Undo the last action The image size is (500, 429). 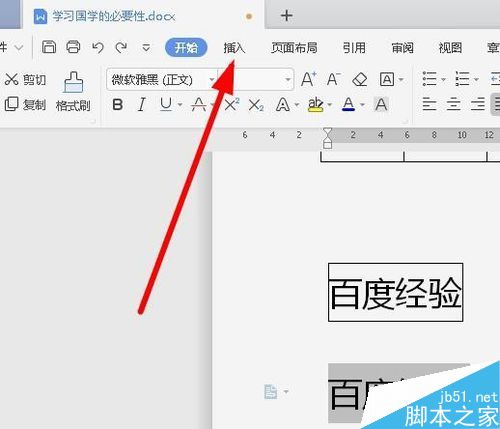click(98, 48)
